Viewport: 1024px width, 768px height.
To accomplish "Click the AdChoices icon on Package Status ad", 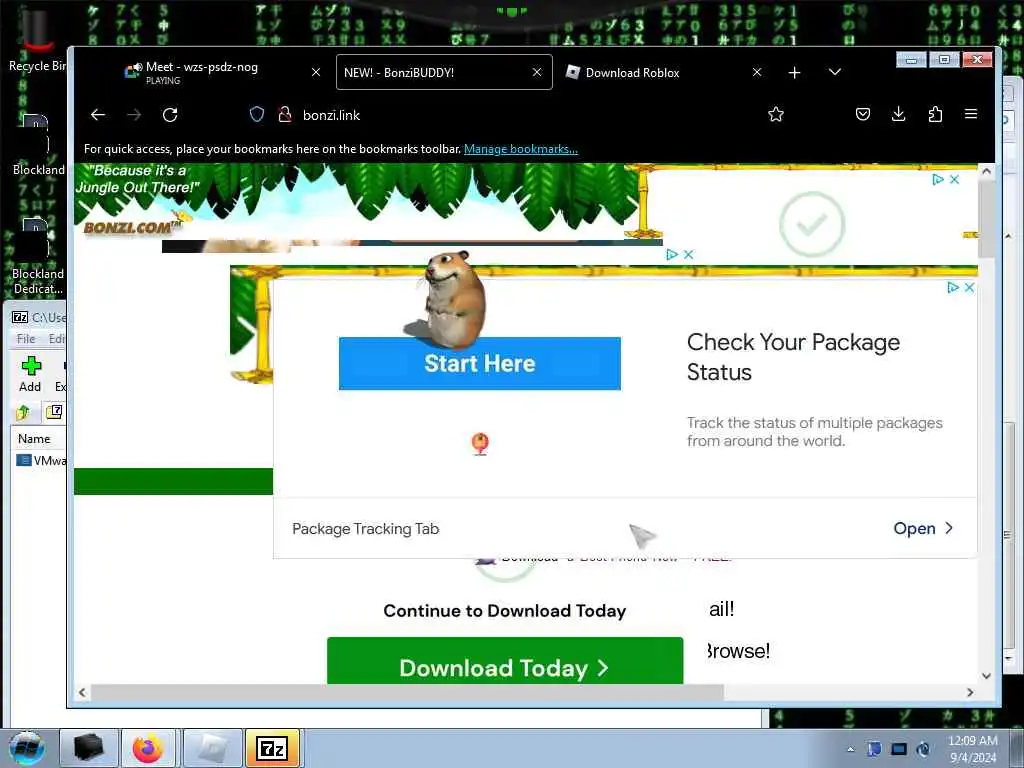I will pyautogui.click(x=953, y=287).
